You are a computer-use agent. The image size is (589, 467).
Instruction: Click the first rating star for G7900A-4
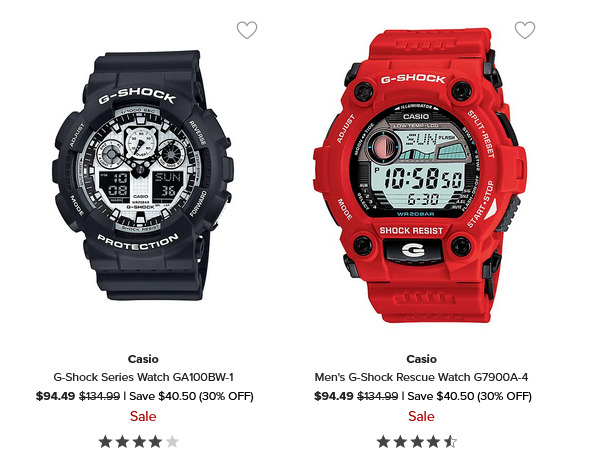pos(384,441)
